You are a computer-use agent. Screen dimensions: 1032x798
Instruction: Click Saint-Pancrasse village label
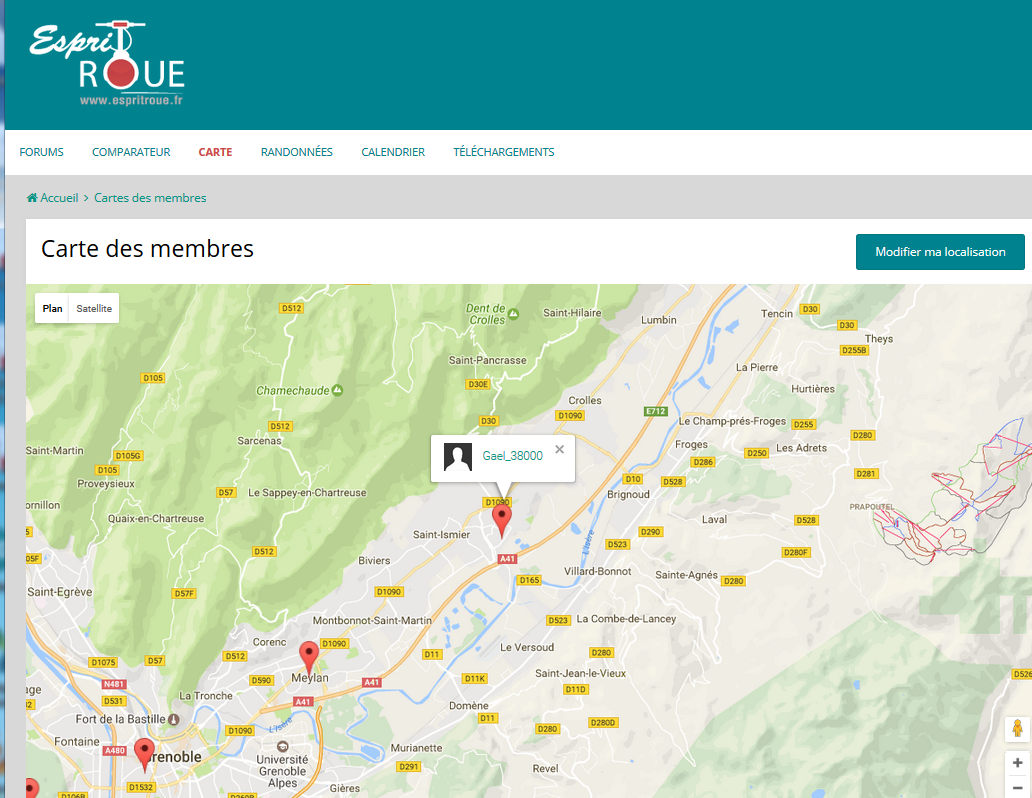point(488,360)
